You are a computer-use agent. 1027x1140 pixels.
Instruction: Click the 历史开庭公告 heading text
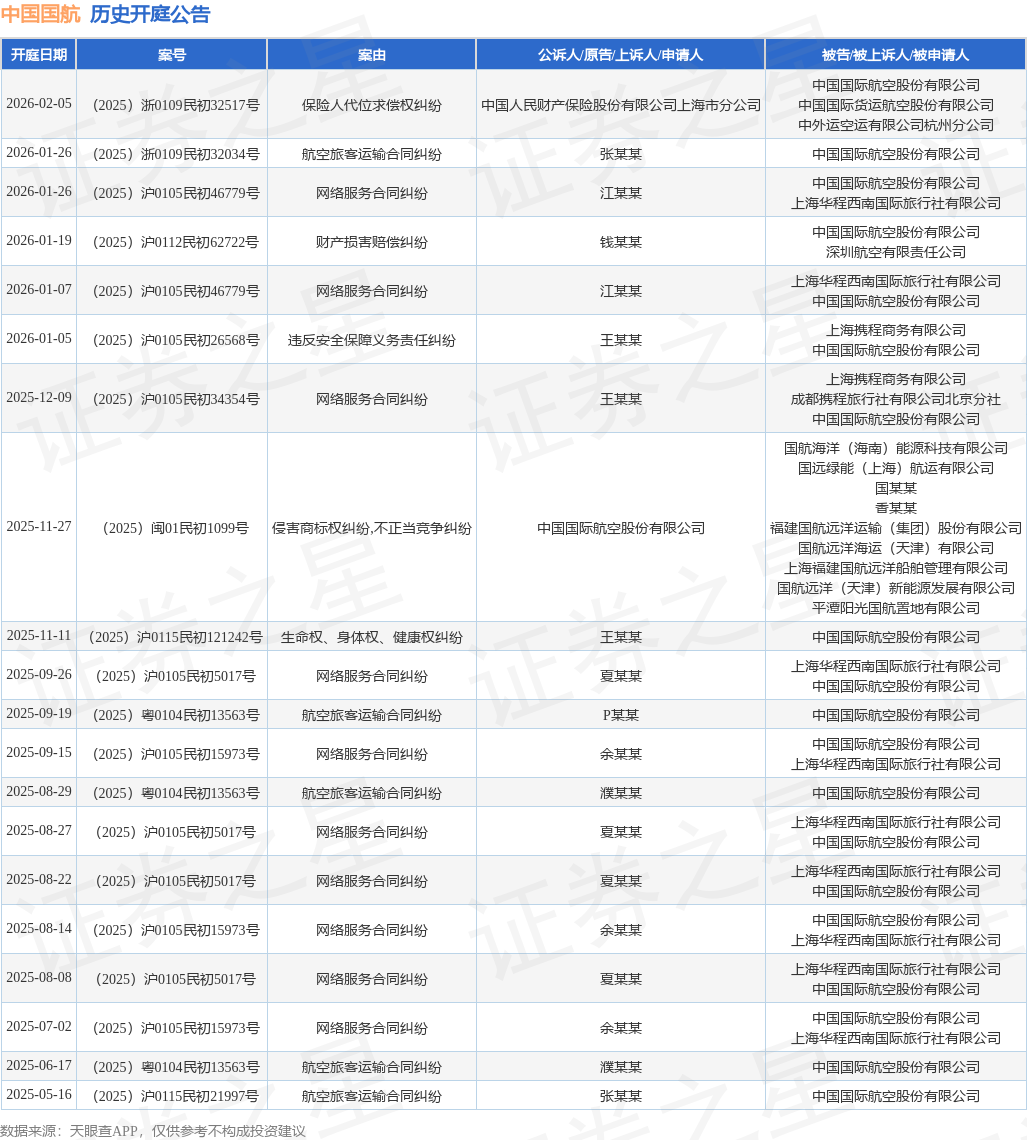[150, 15]
